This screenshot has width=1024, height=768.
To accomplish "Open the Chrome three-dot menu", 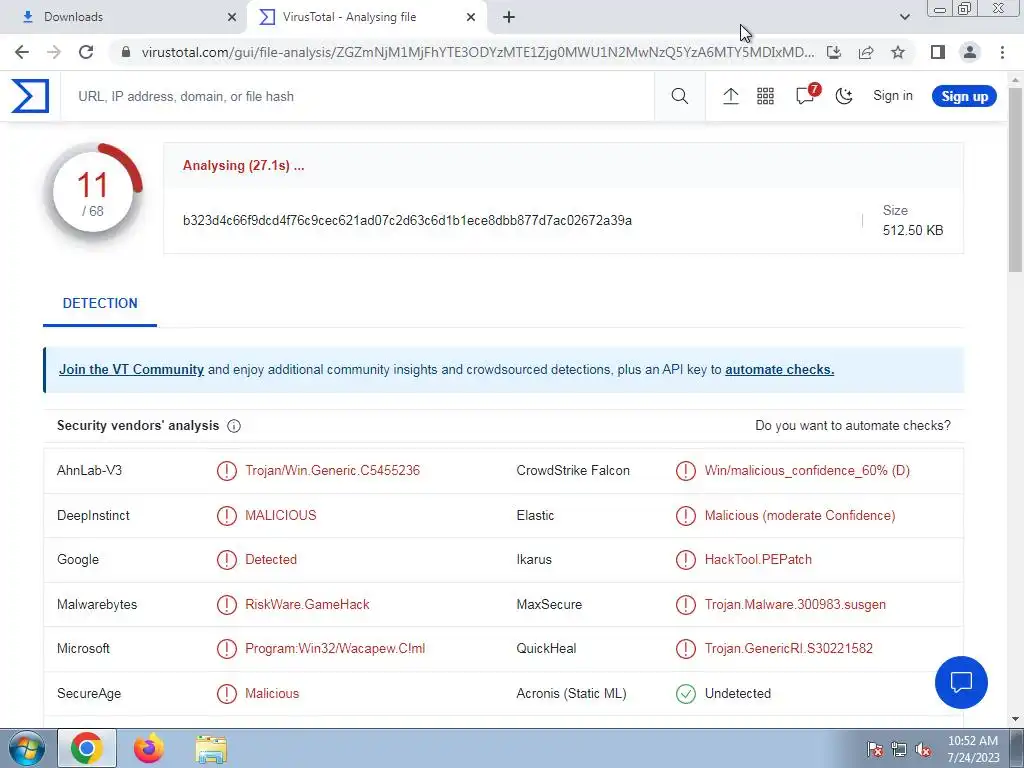I will pyautogui.click(x=1002, y=52).
